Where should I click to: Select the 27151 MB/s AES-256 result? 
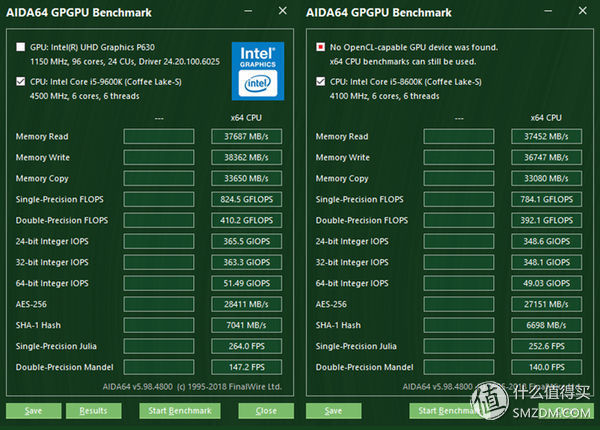coord(546,305)
